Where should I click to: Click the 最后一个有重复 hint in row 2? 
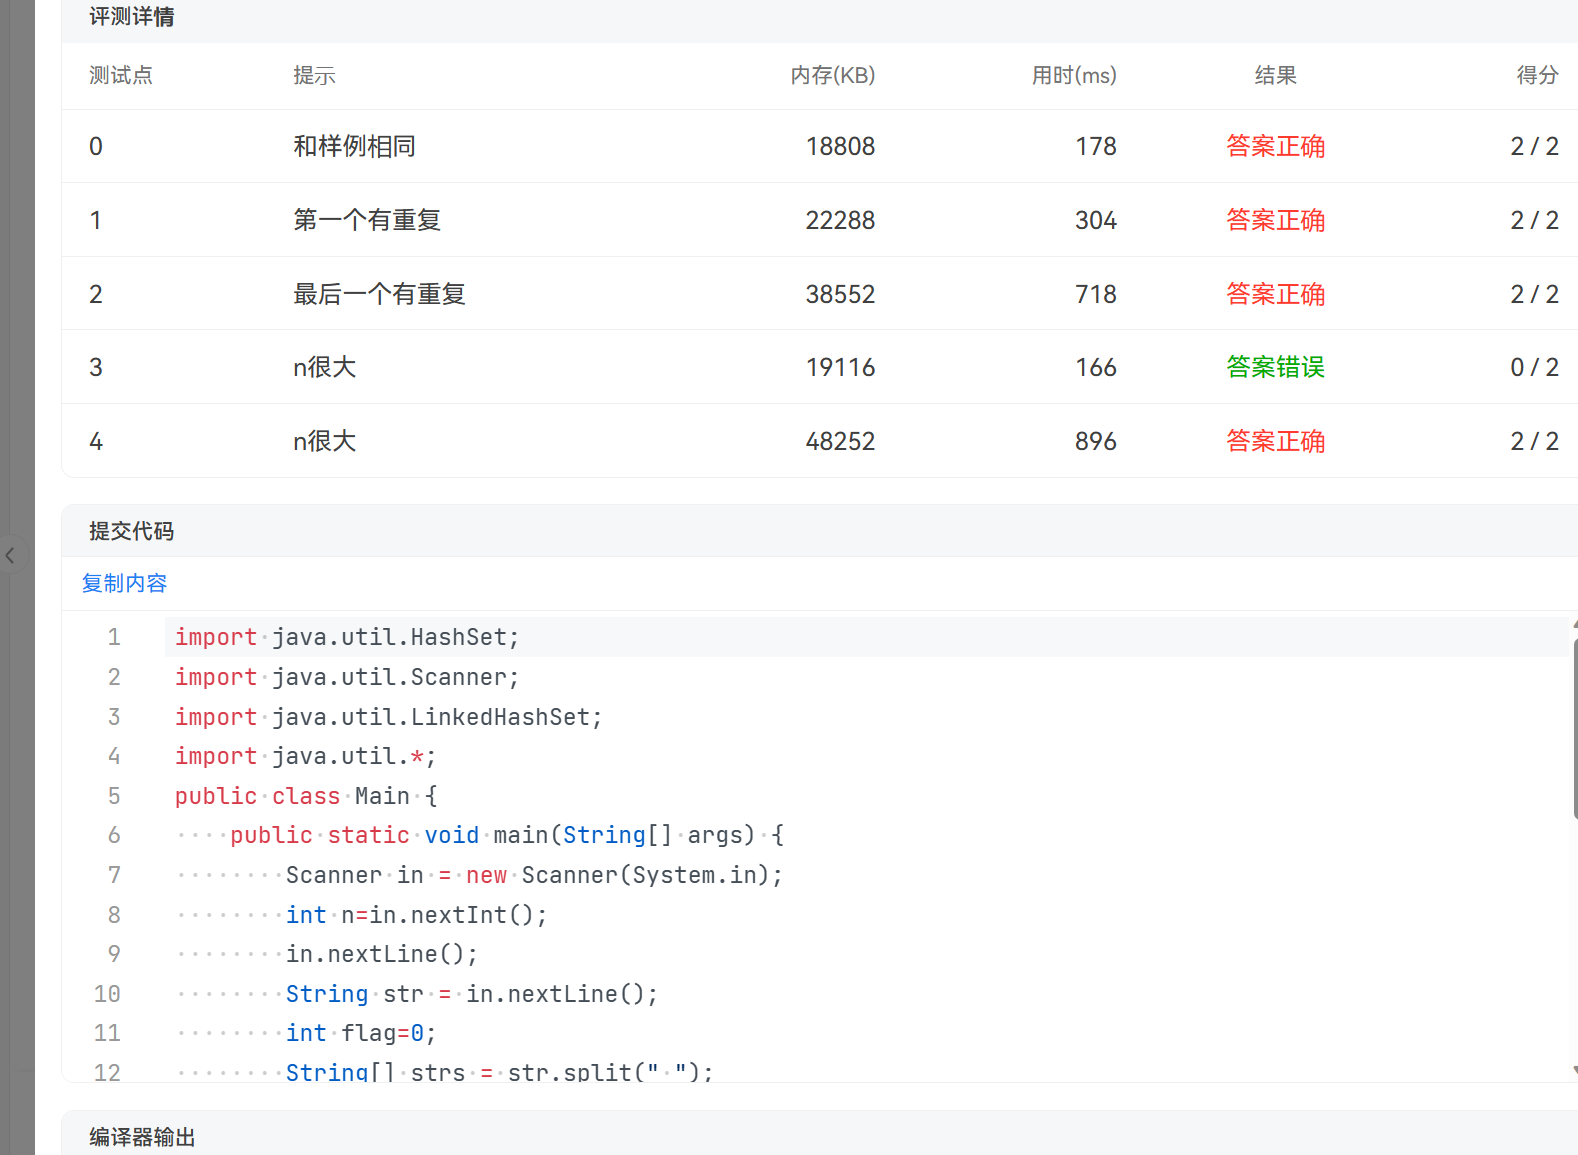379,294
